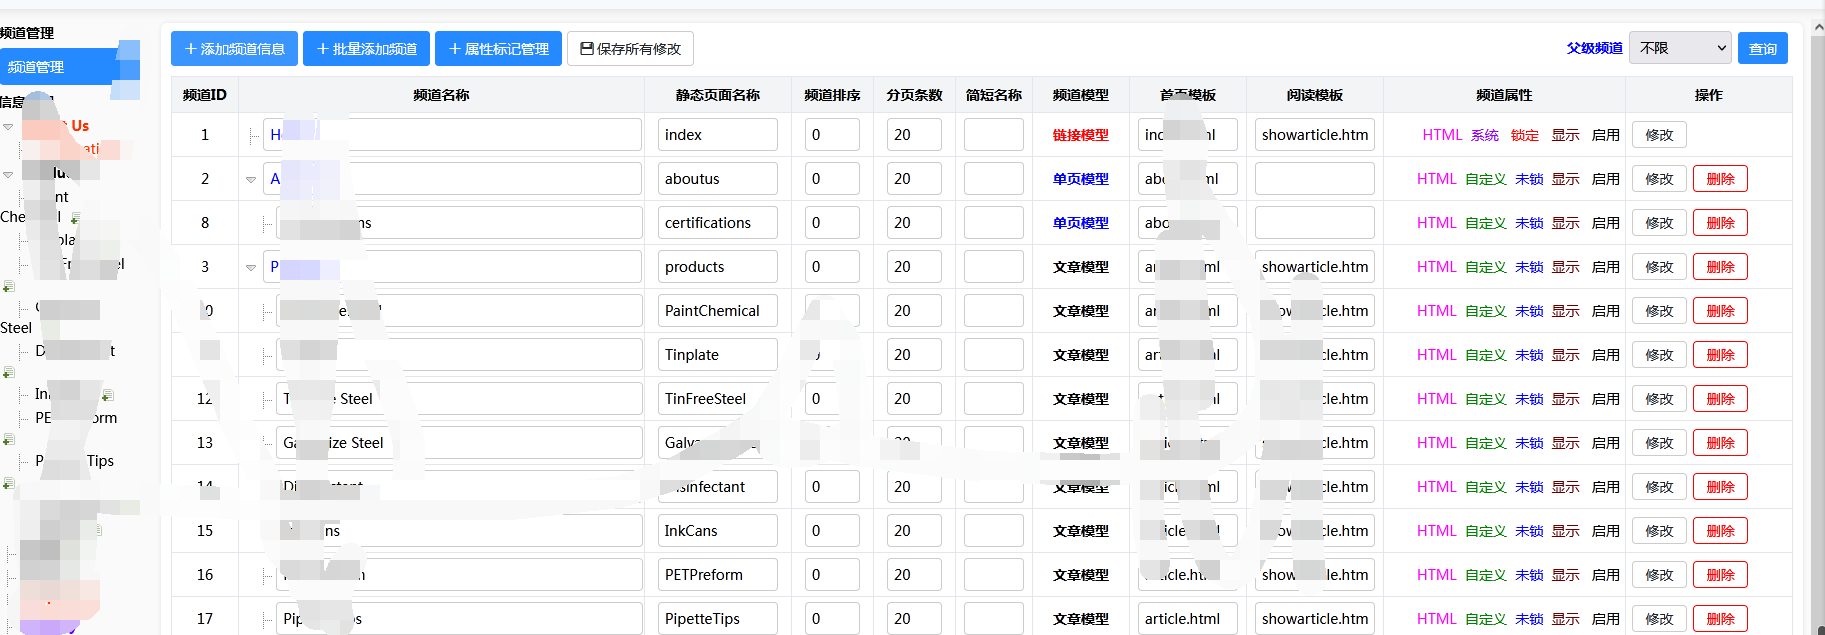Click 删除 in the PaintChemical row
This screenshot has height=635, width=1825.
[x=1720, y=311]
